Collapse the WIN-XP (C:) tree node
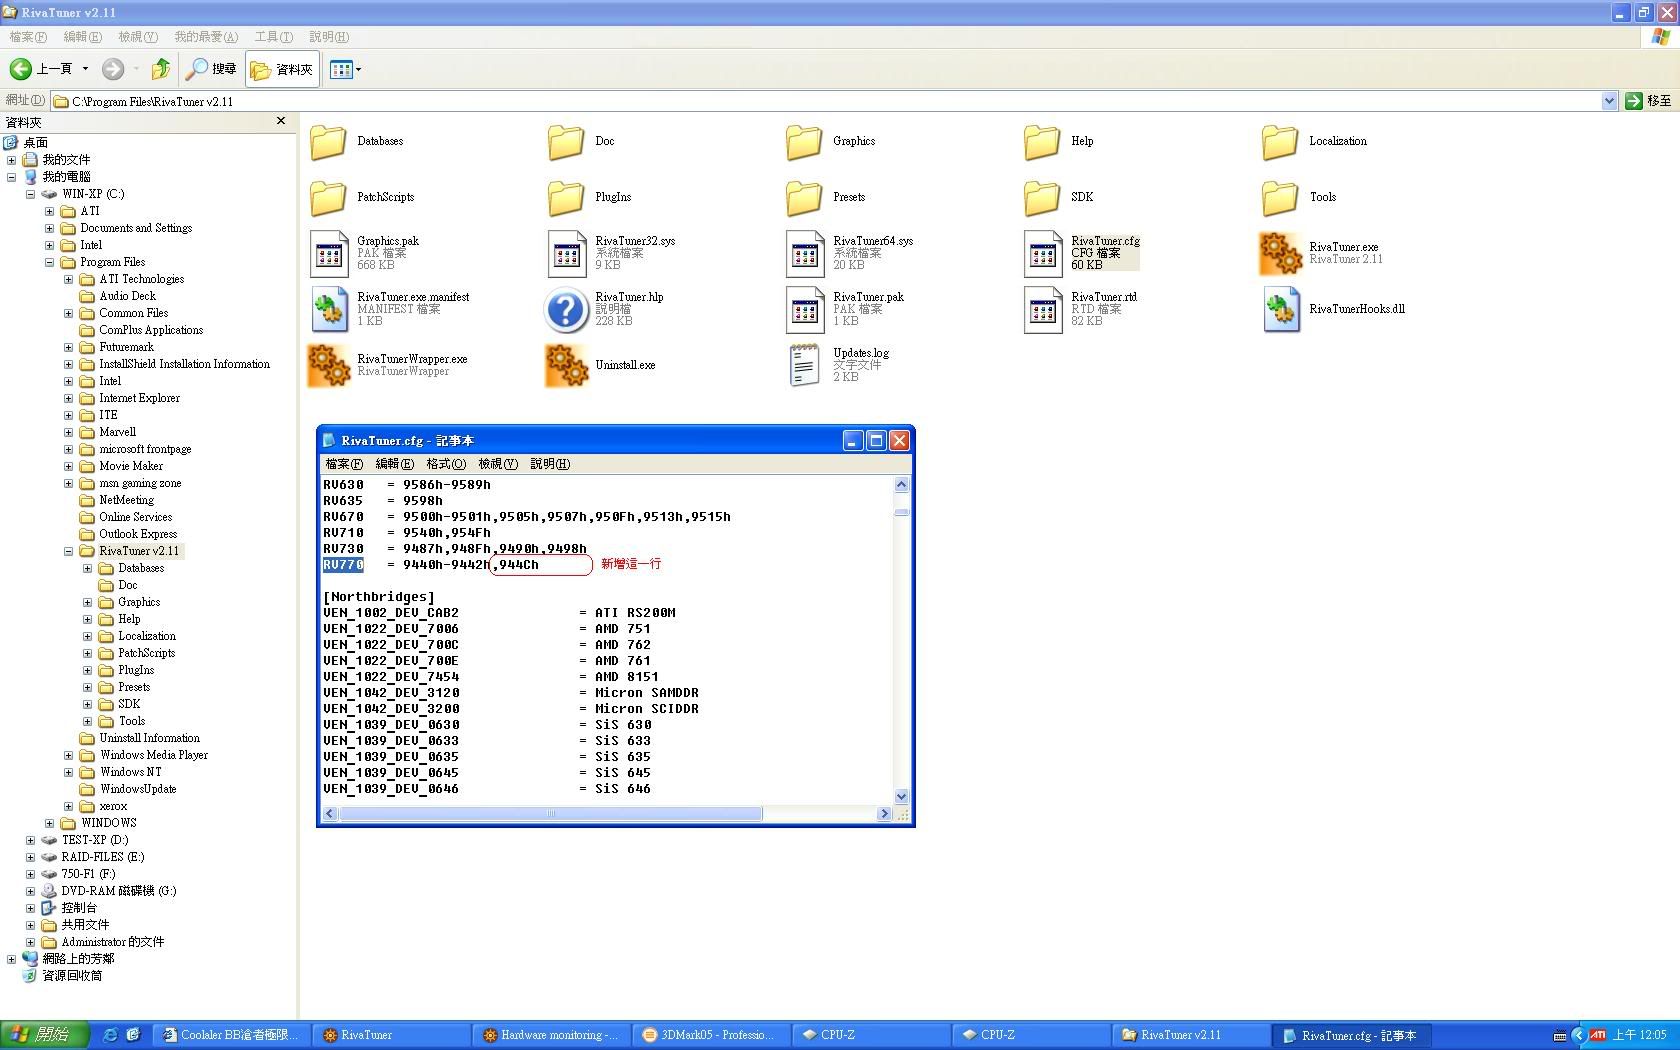Viewport: 1680px width, 1050px height. pyautogui.click(x=30, y=194)
